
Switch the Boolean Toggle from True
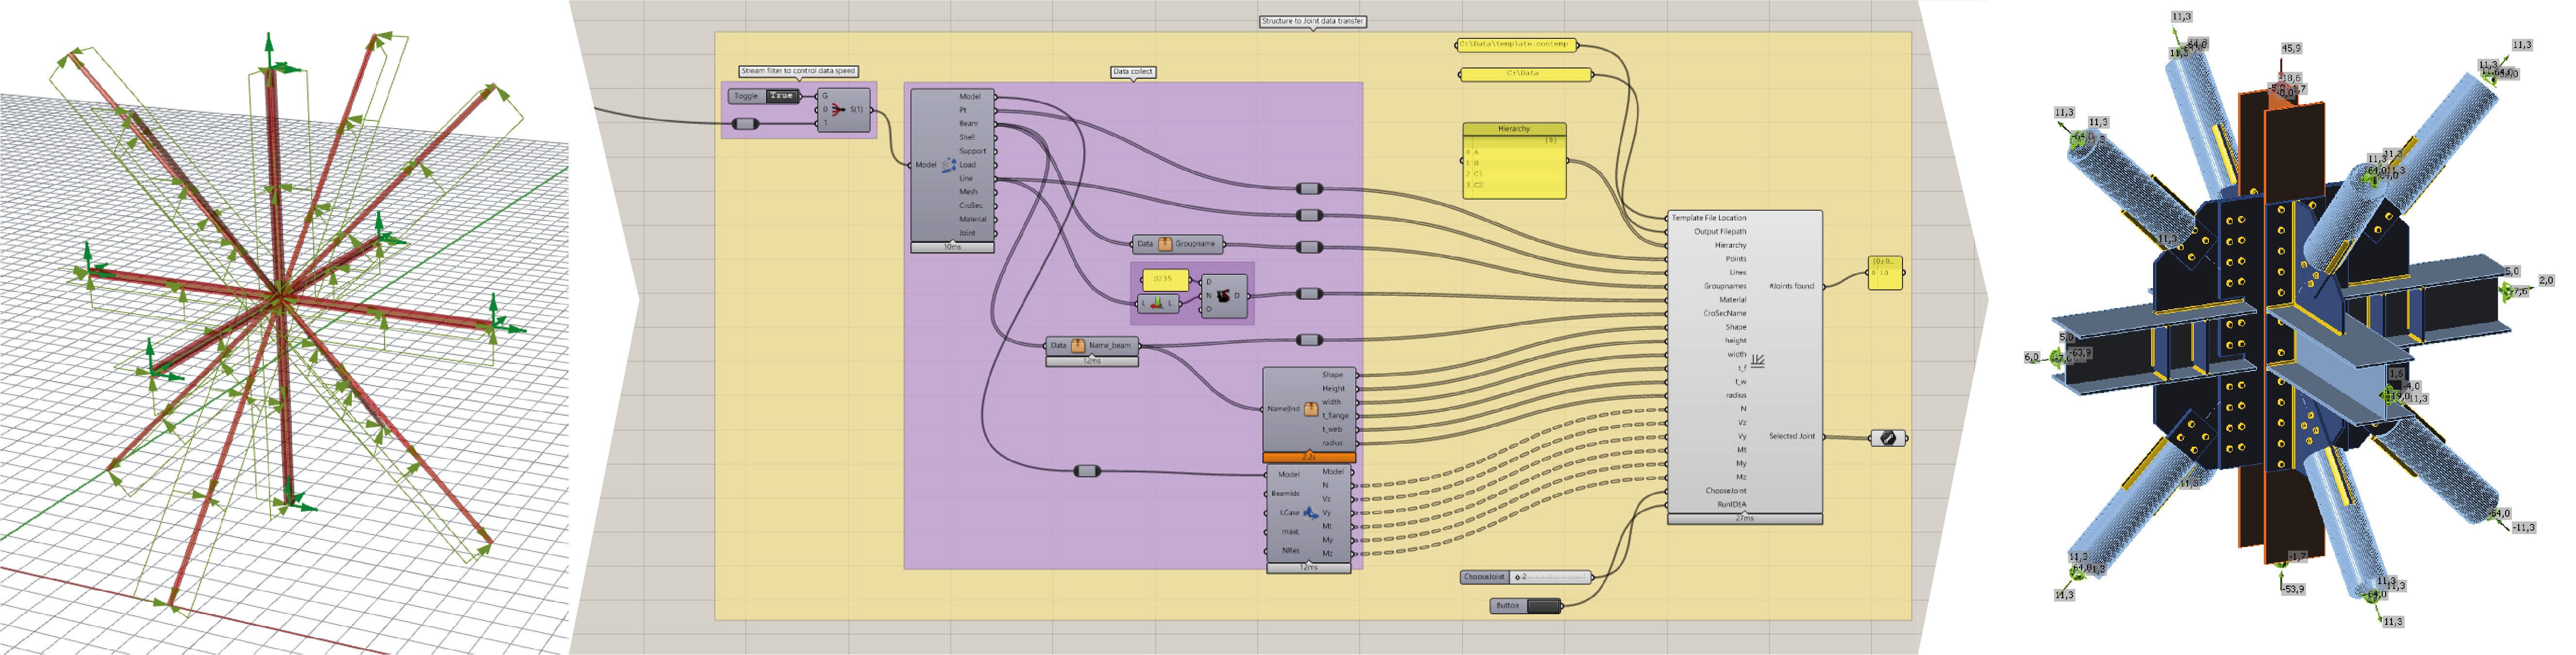tap(782, 96)
